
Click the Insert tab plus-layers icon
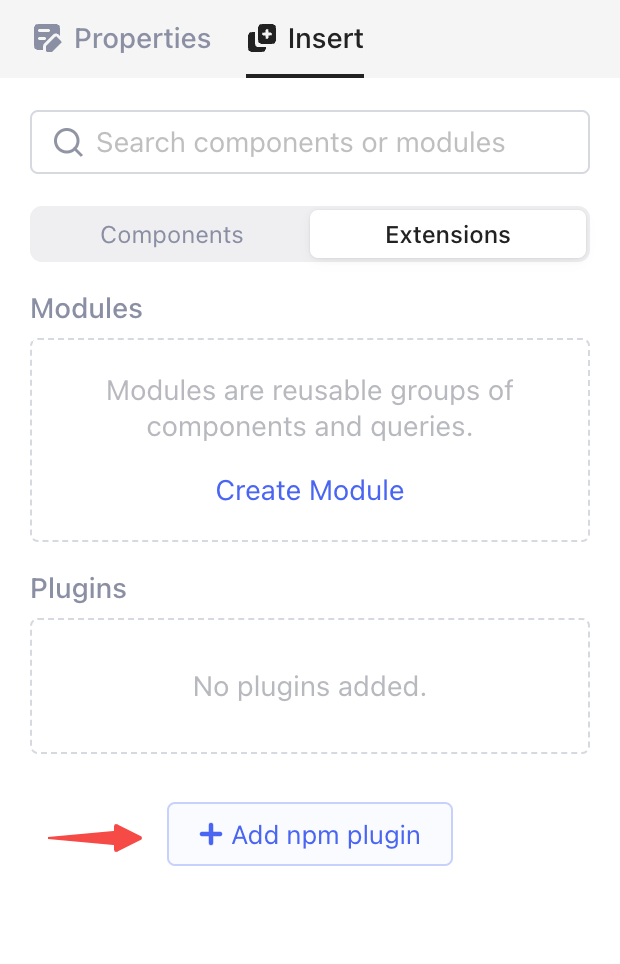tap(262, 39)
